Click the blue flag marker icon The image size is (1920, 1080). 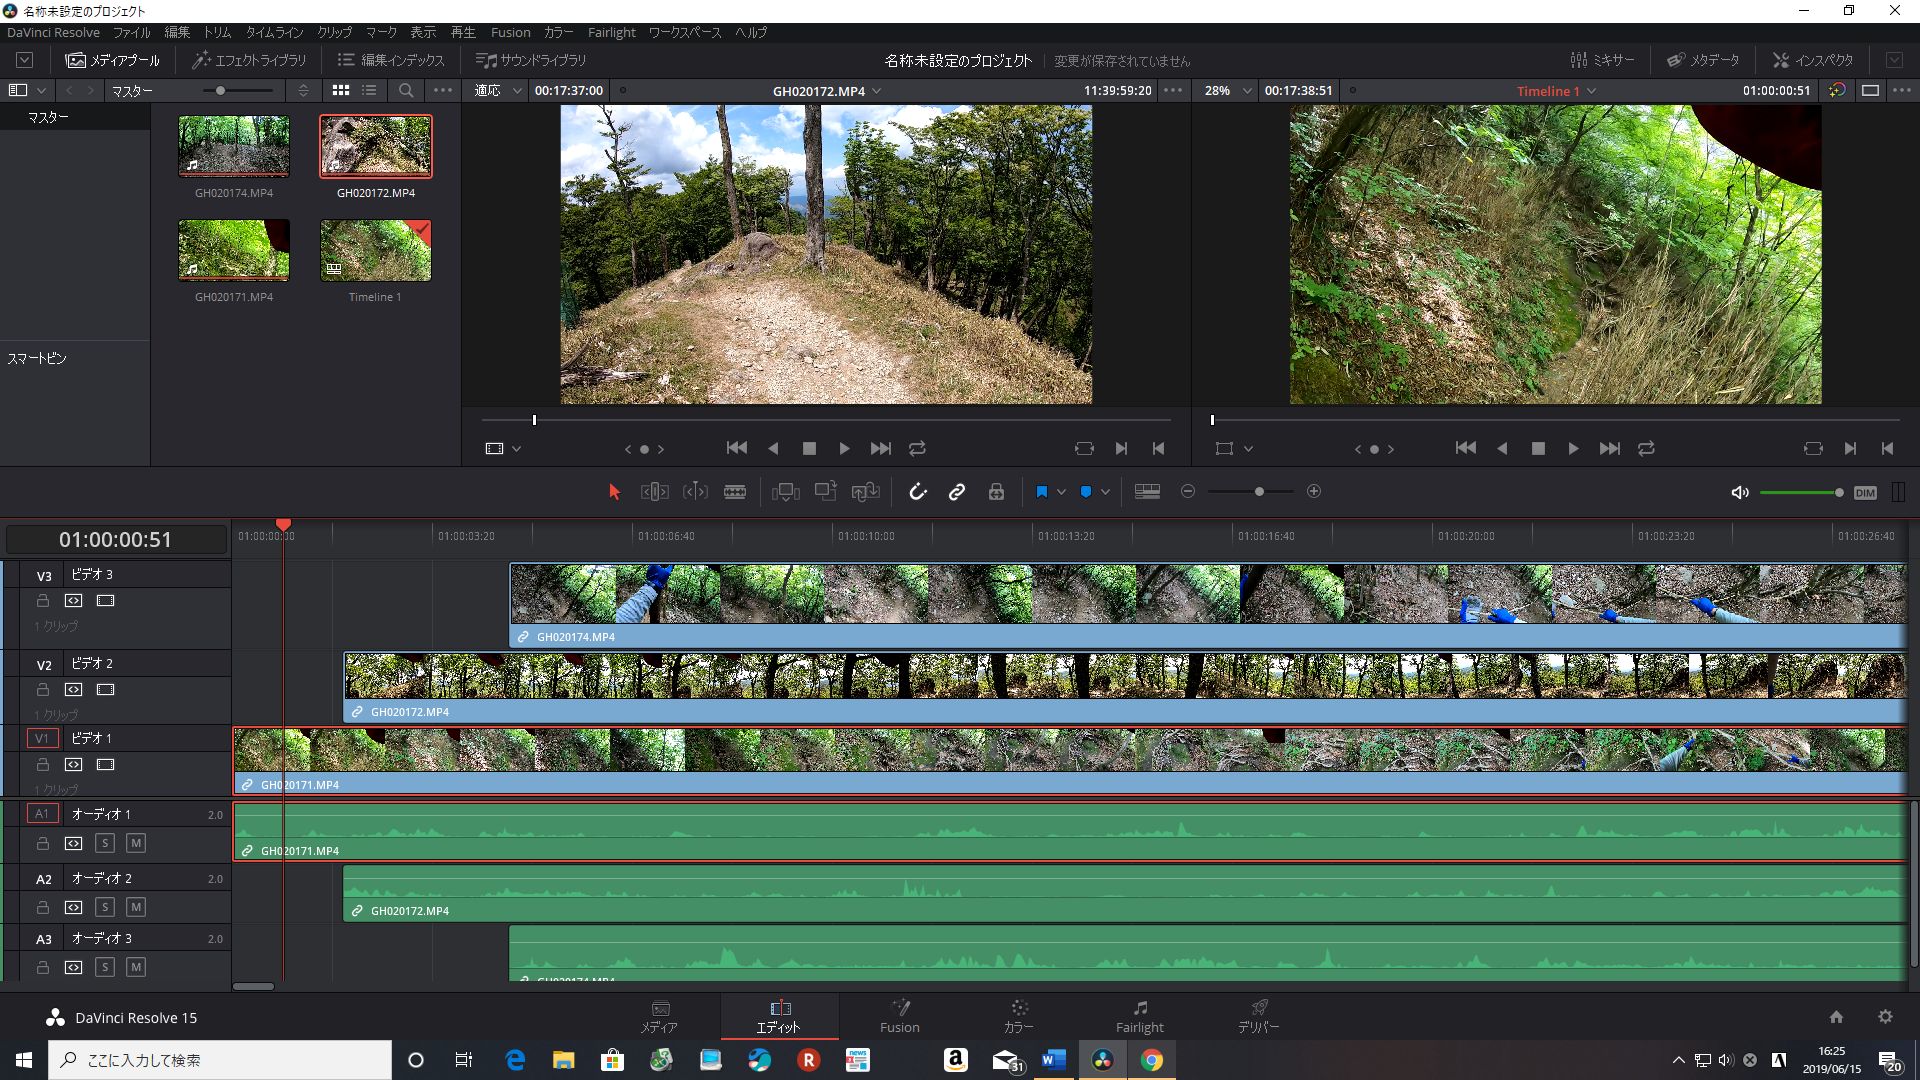[x=1041, y=492]
